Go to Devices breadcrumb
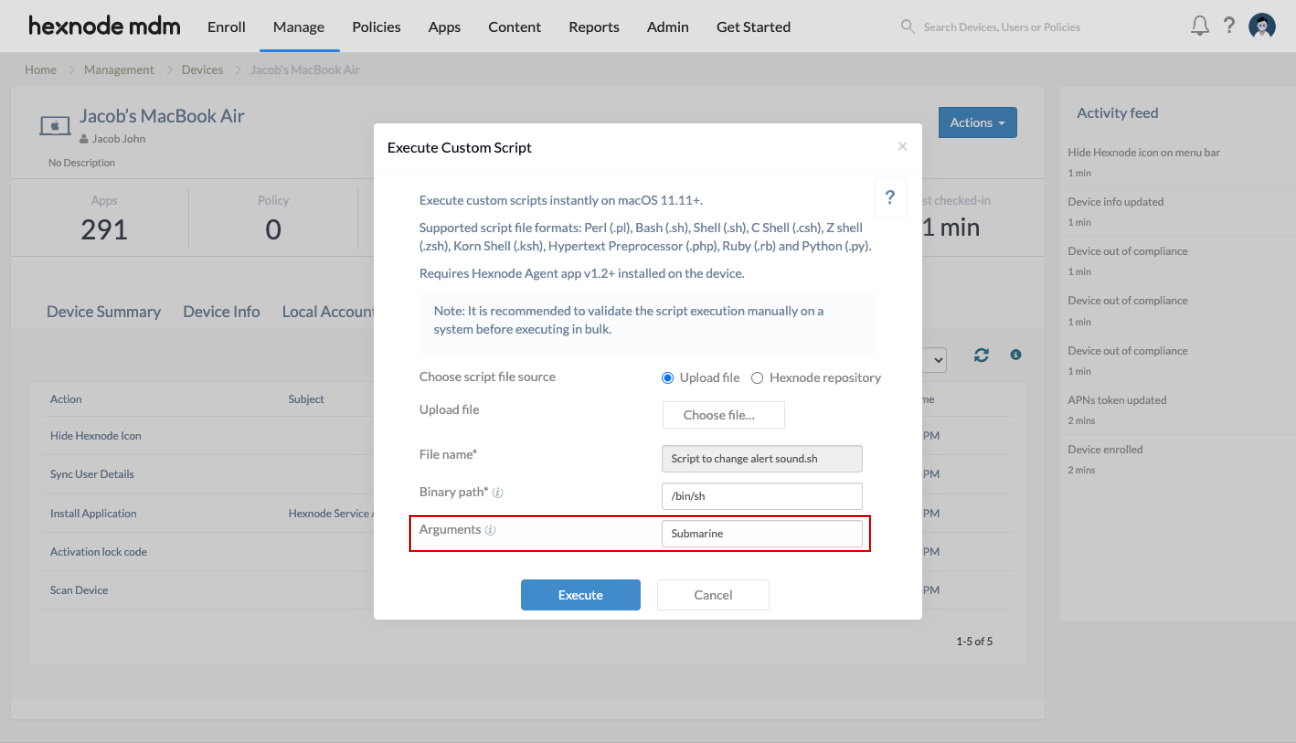This screenshot has height=743, width=1296. pyautogui.click(x=202, y=70)
